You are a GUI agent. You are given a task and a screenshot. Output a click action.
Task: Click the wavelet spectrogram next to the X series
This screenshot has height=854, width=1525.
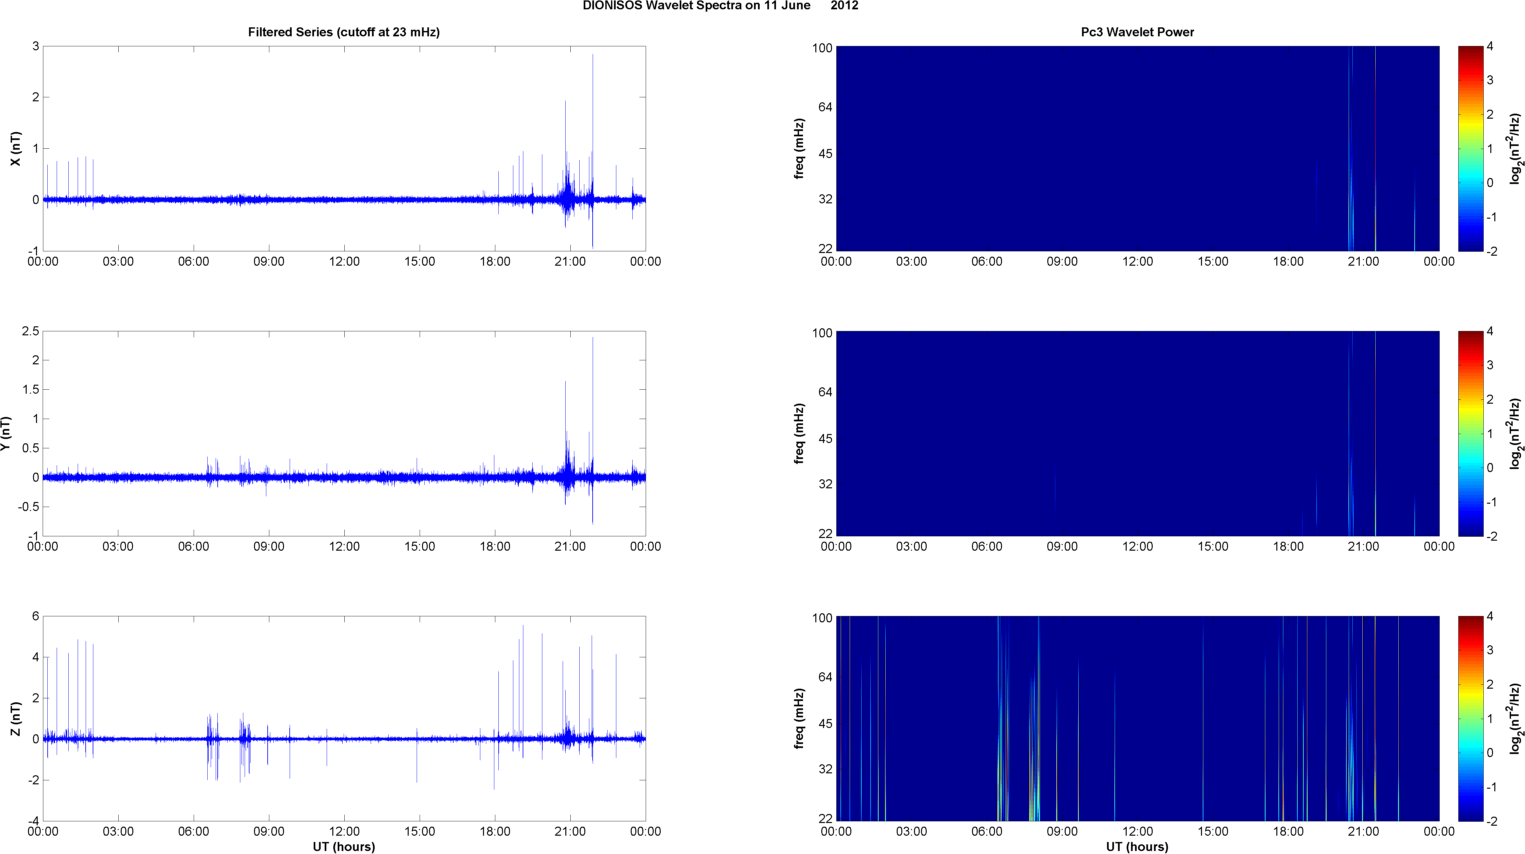(1137, 149)
